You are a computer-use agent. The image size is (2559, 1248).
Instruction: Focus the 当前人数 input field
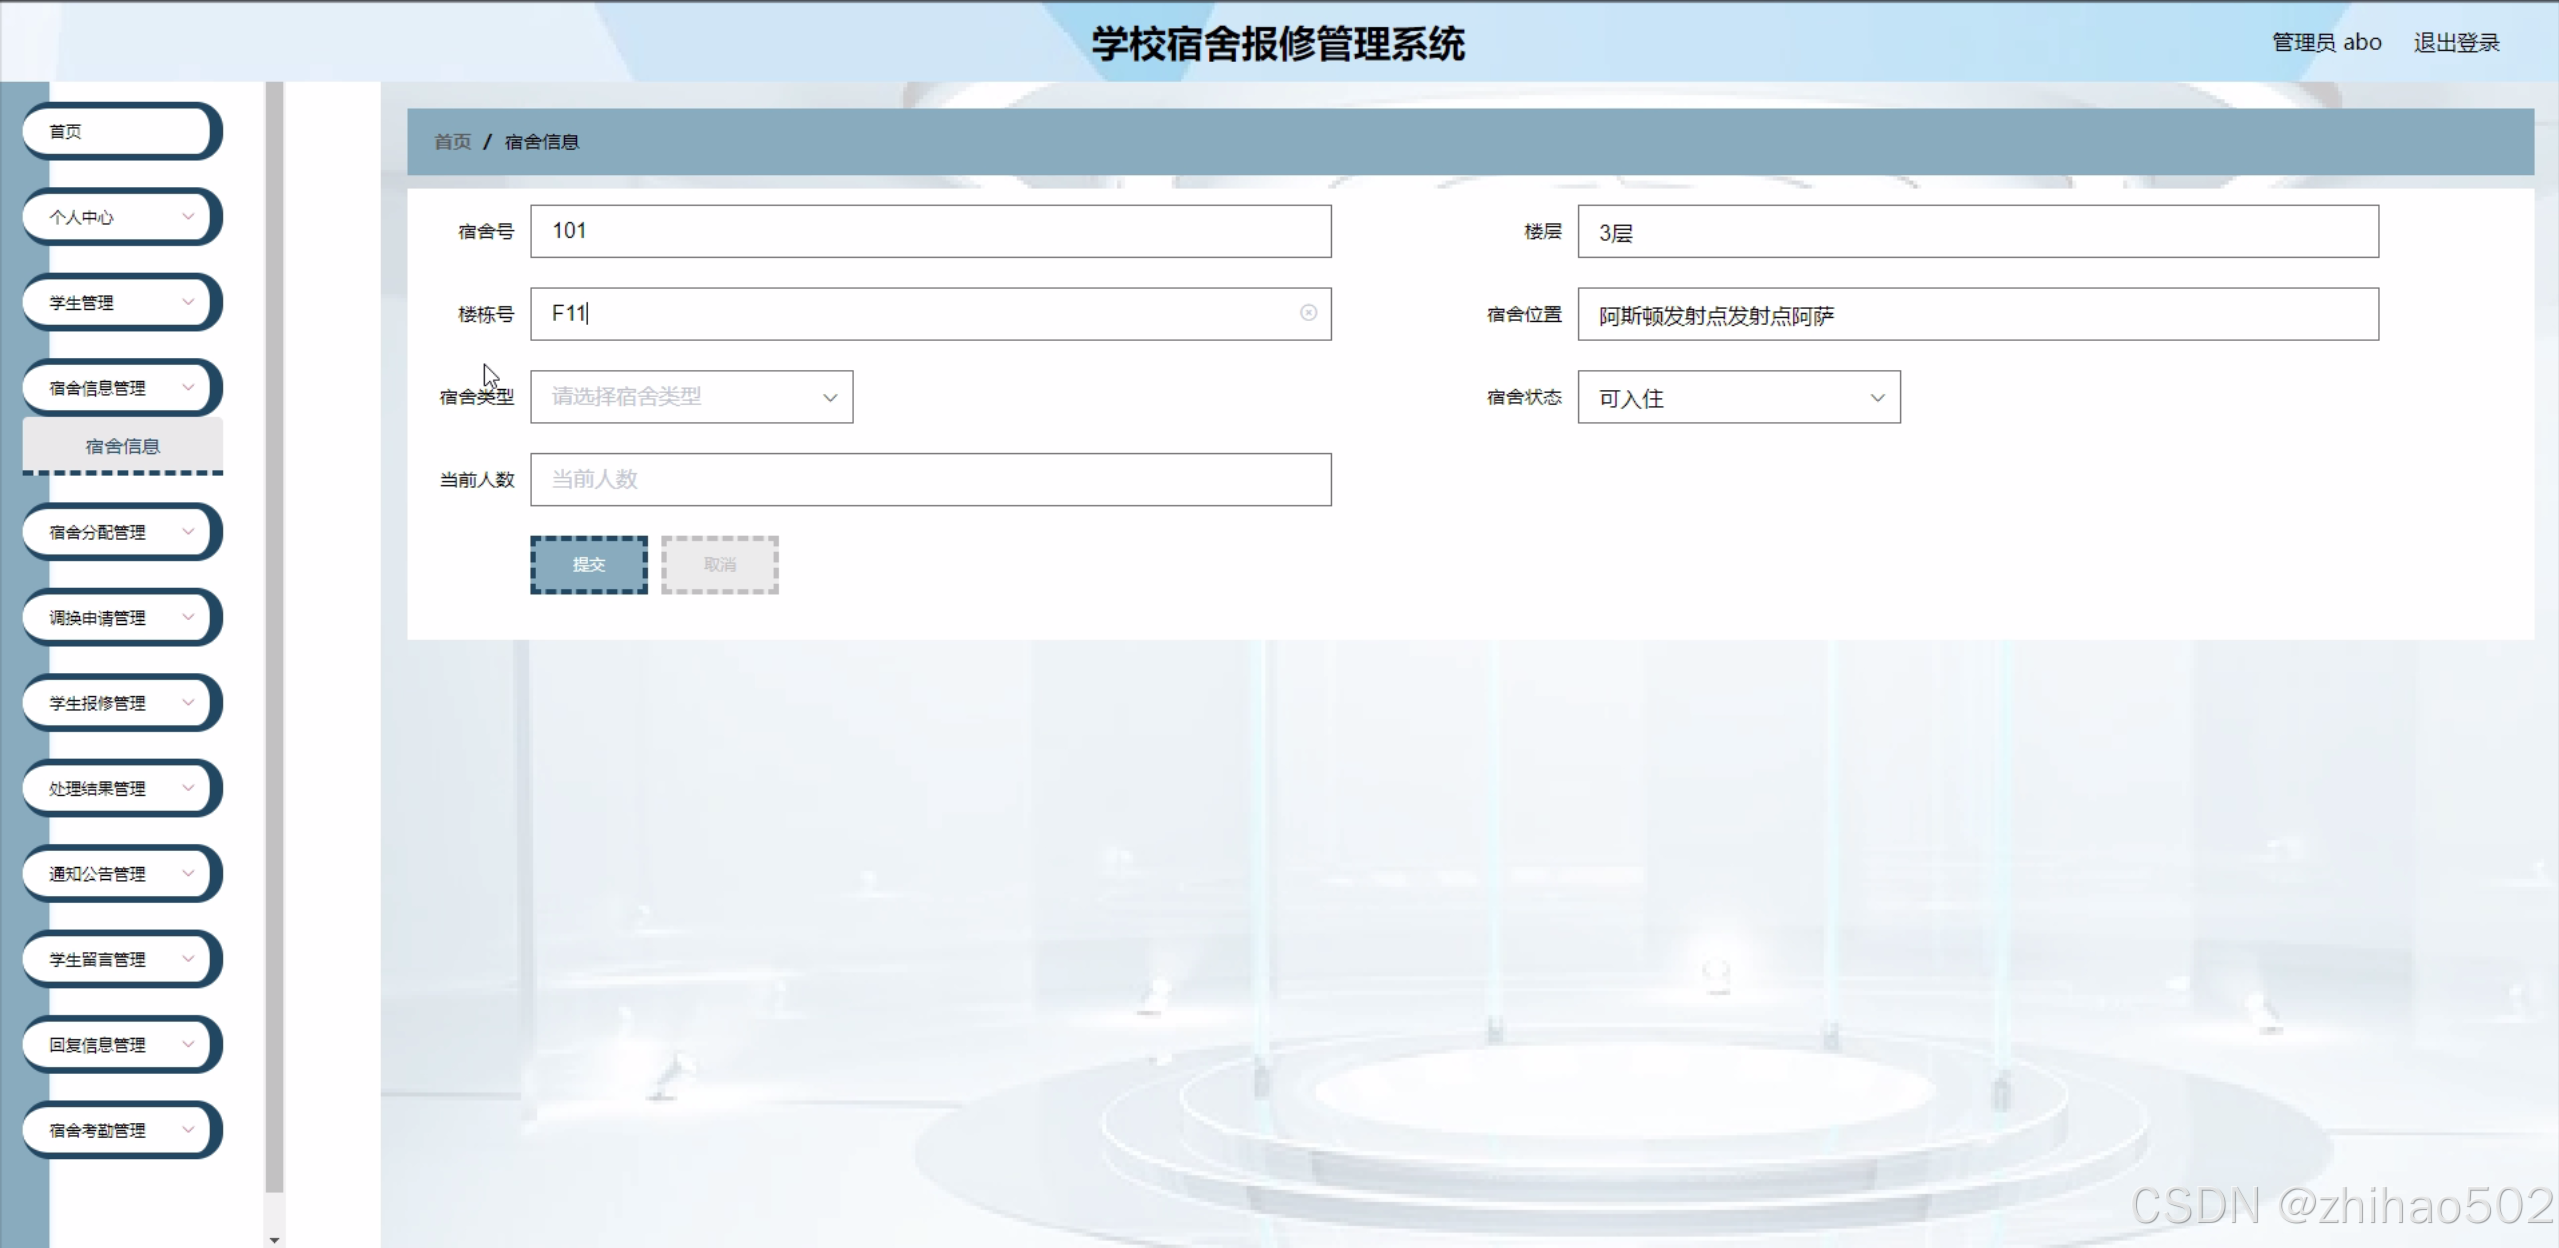coord(930,480)
